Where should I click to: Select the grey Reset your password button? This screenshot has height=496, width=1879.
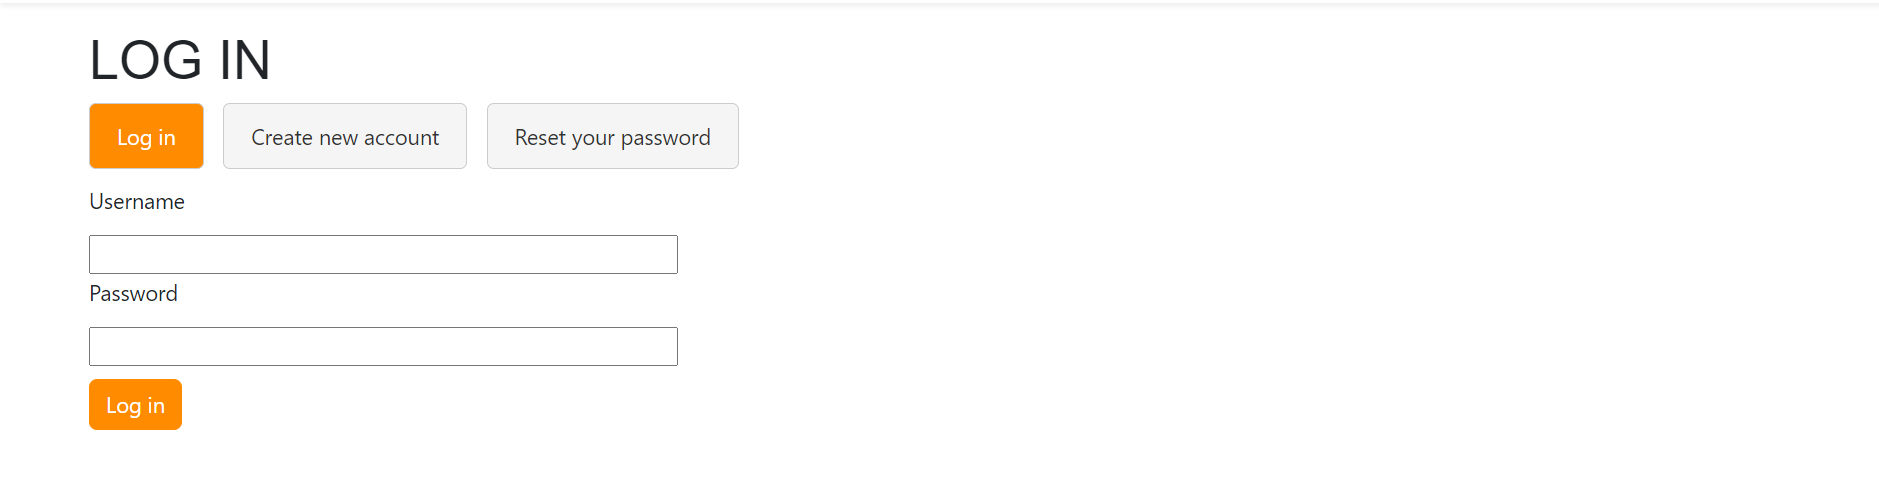click(613, 136)
